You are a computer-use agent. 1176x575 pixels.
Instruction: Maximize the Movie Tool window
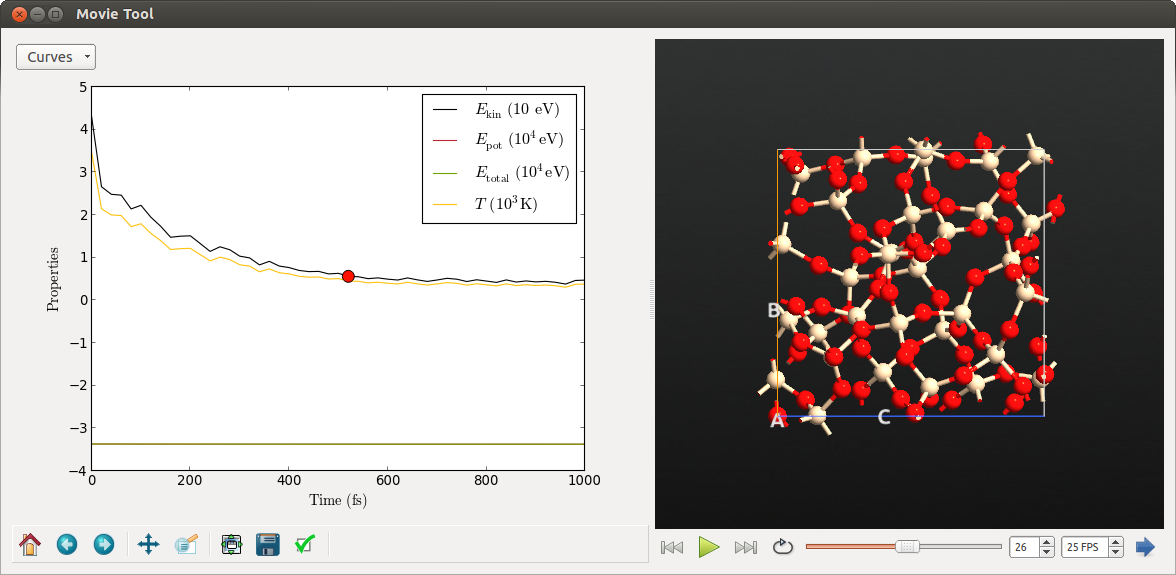pos(55,13)
